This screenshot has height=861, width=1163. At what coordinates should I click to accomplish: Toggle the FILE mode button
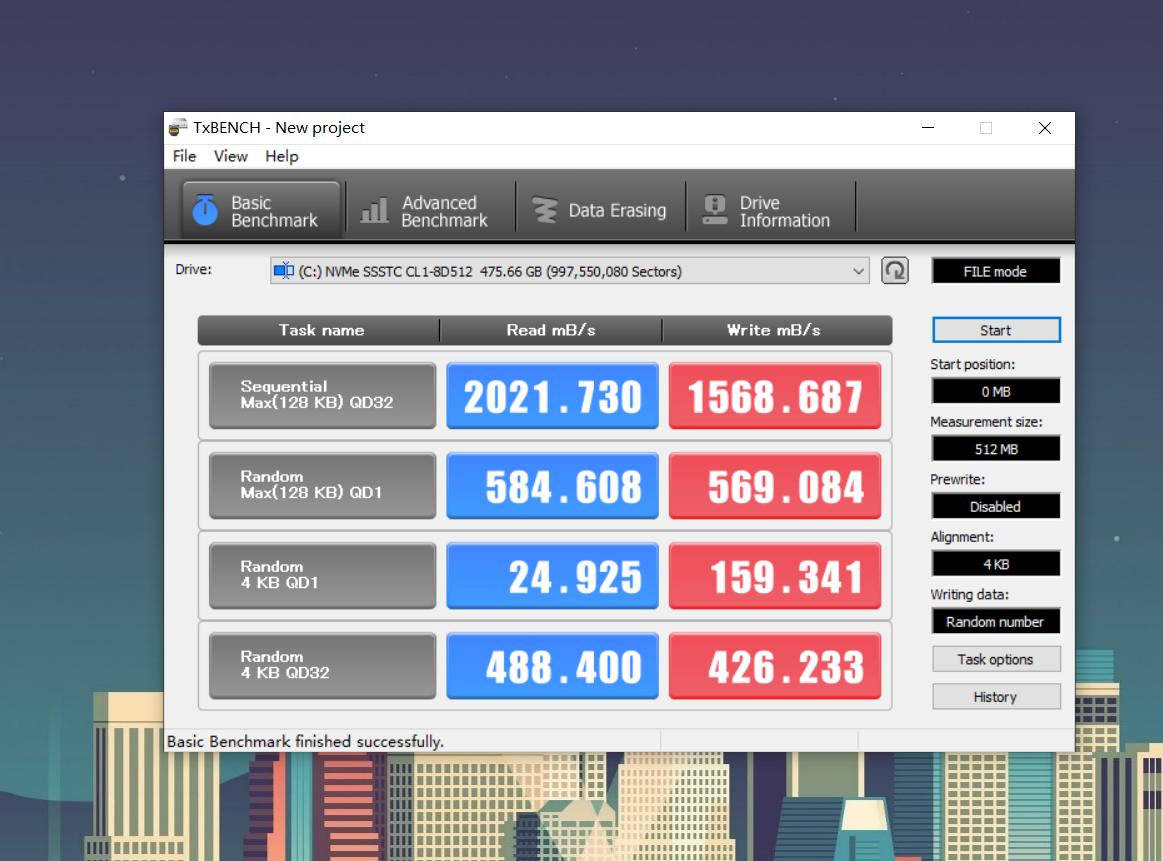pos(995,271)
